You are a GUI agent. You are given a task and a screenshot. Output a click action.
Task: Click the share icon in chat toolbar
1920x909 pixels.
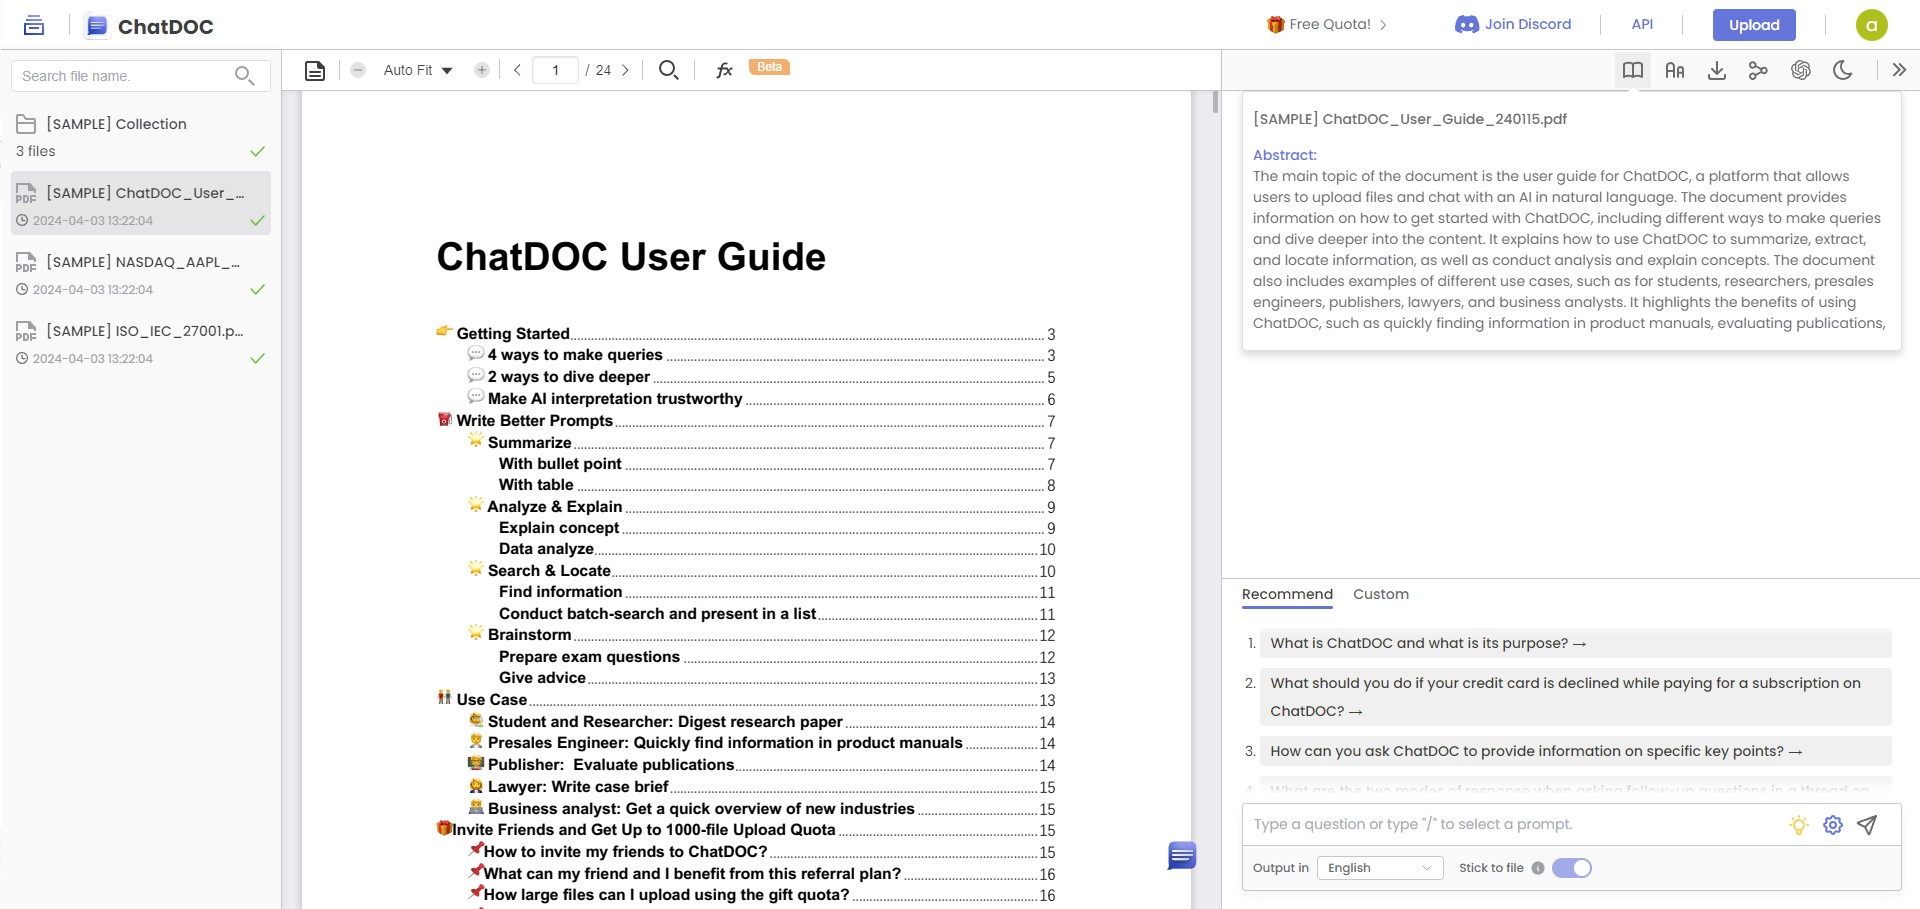(x=1758, y=70)
